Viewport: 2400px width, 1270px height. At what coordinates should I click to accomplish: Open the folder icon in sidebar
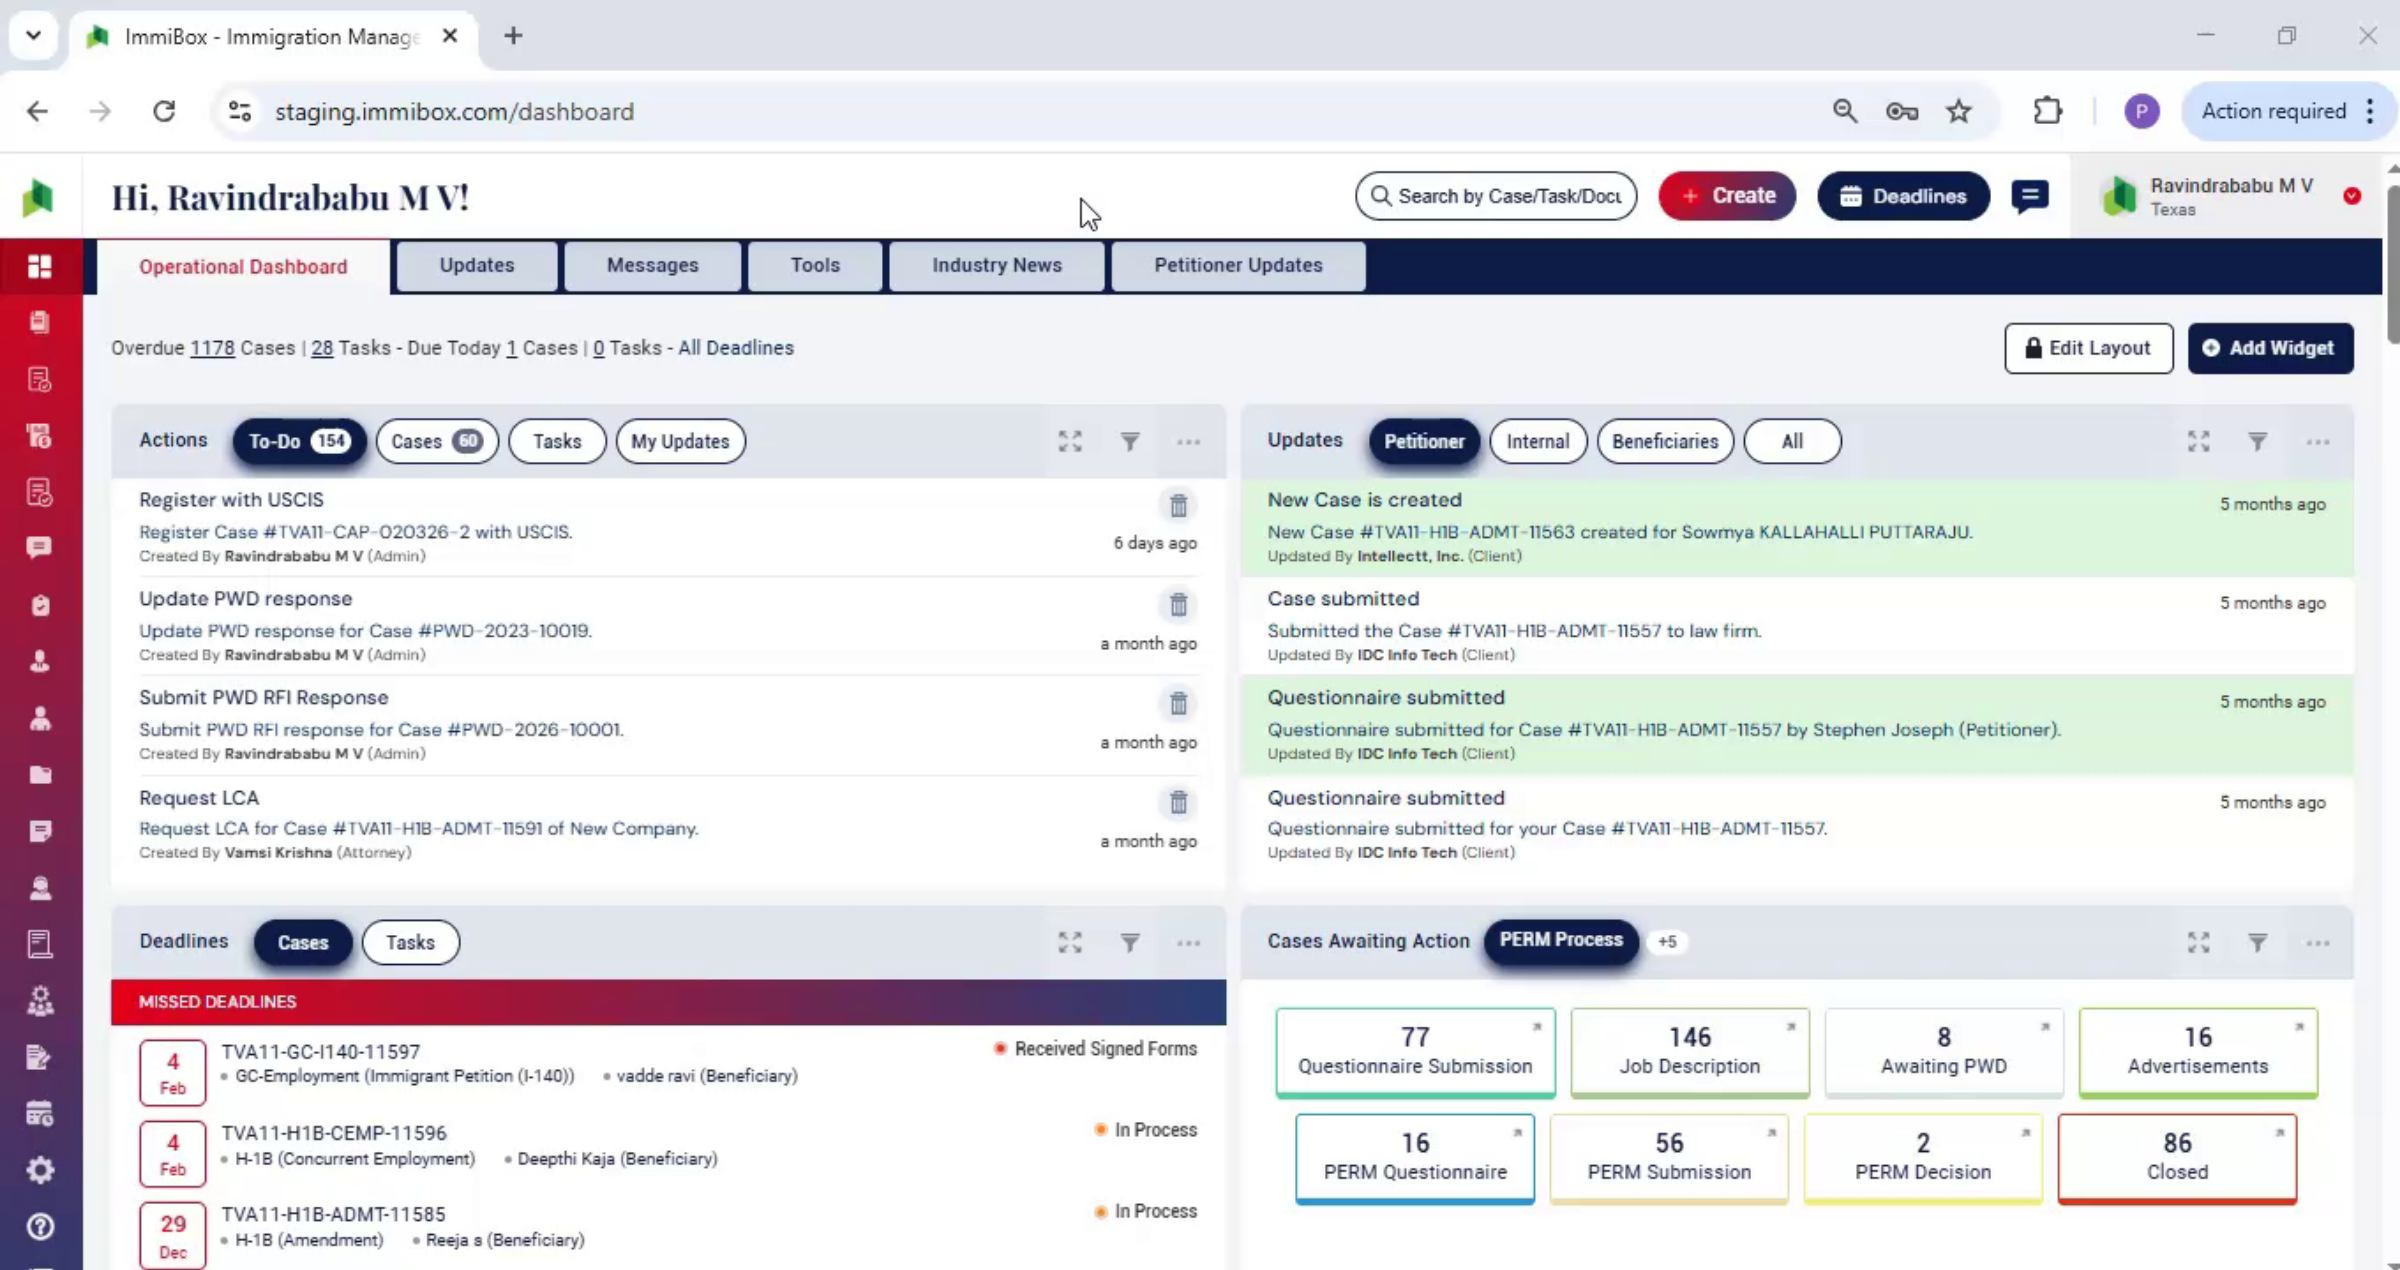point(40,774)
